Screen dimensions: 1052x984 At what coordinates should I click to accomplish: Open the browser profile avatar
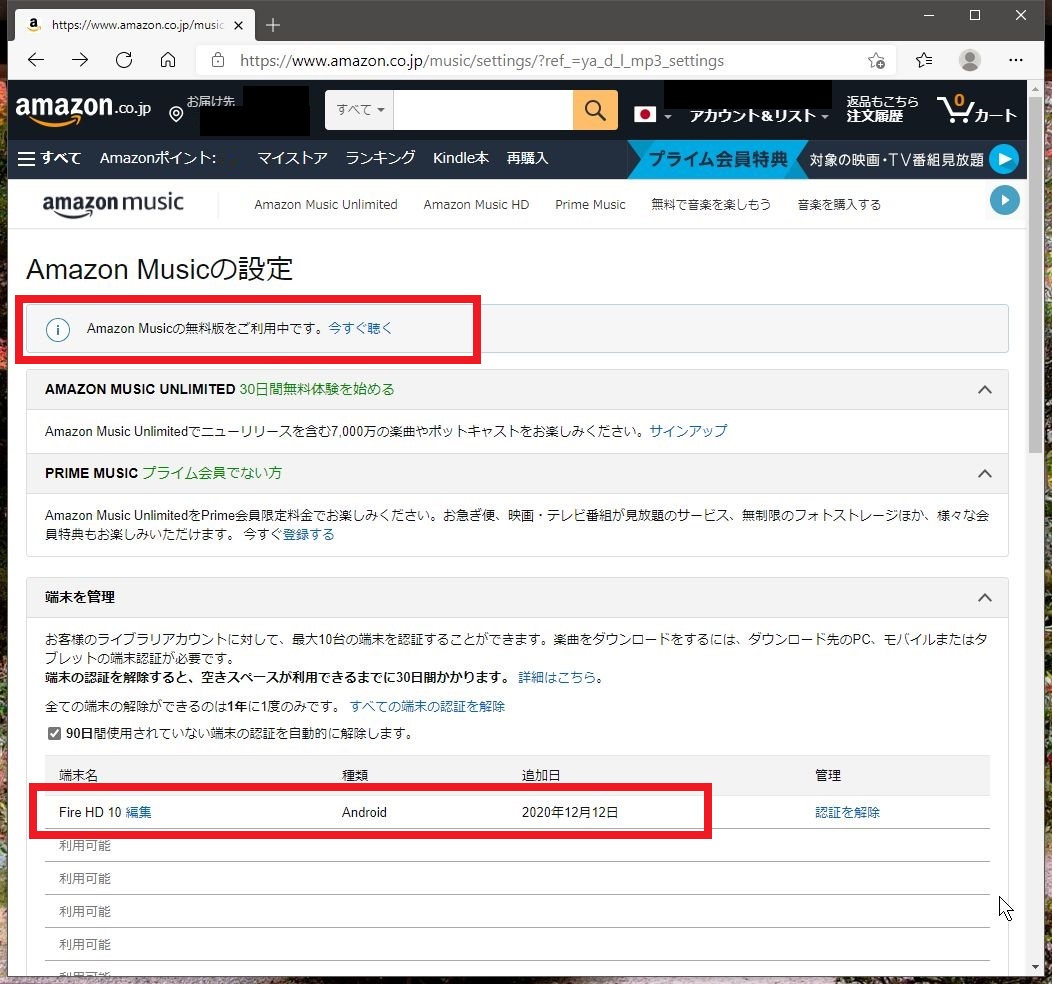point(969,60)
